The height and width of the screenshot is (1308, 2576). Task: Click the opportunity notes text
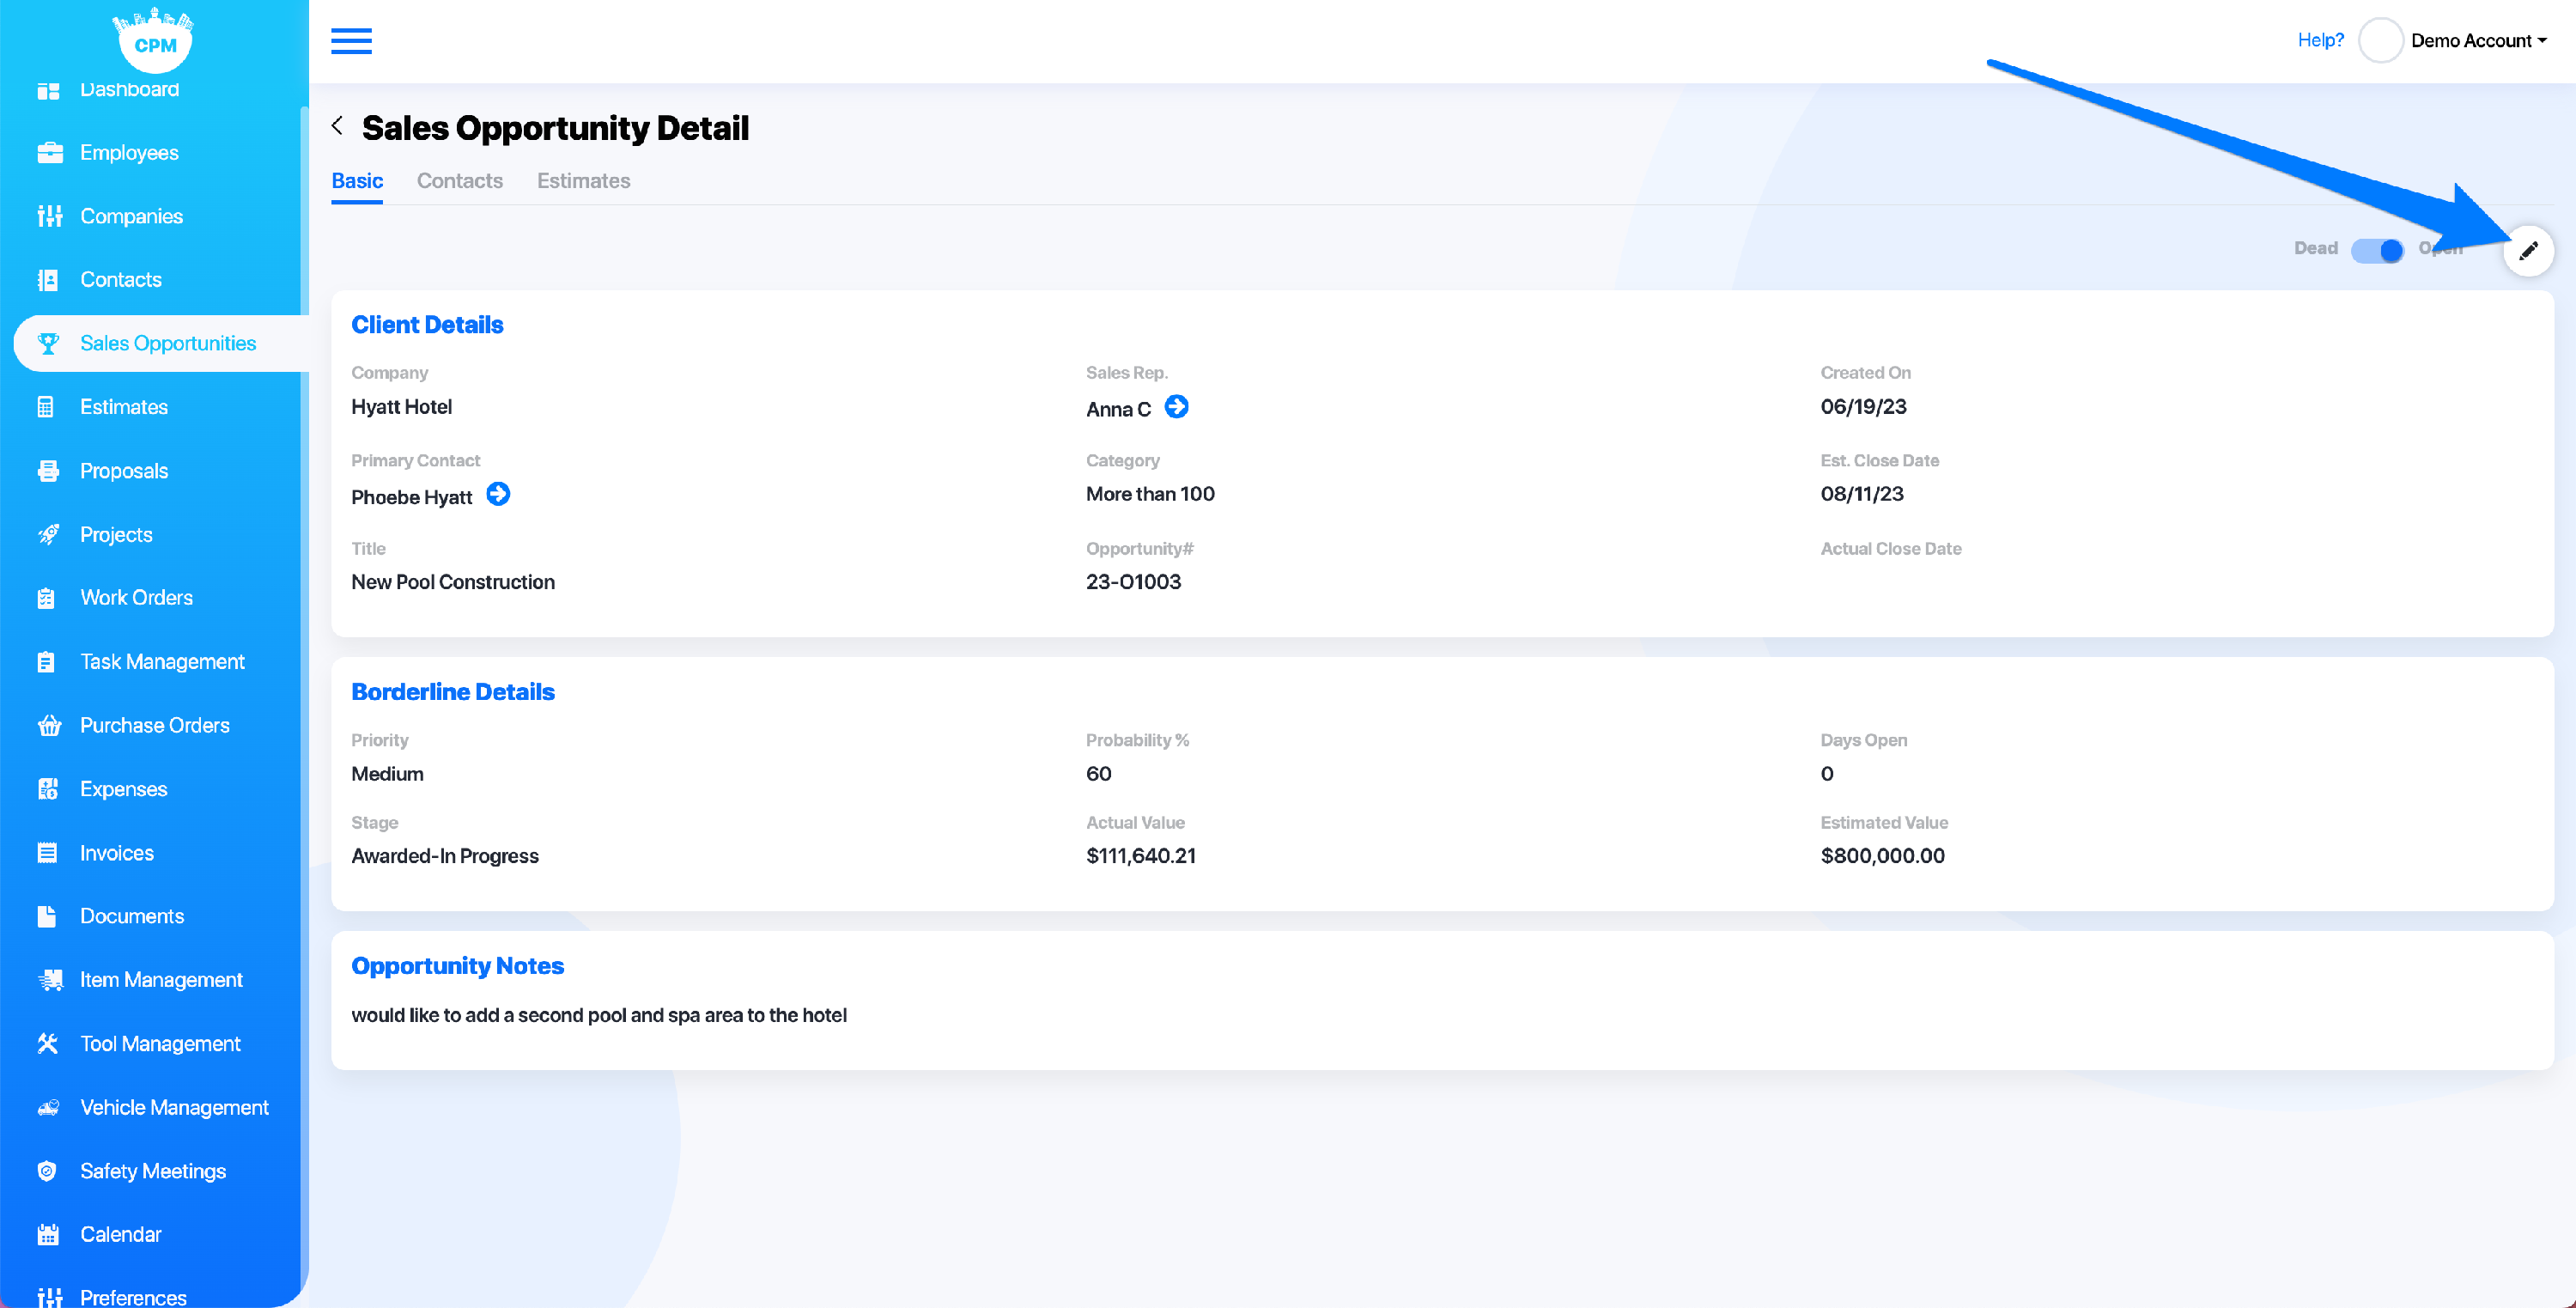point(598,1015)
